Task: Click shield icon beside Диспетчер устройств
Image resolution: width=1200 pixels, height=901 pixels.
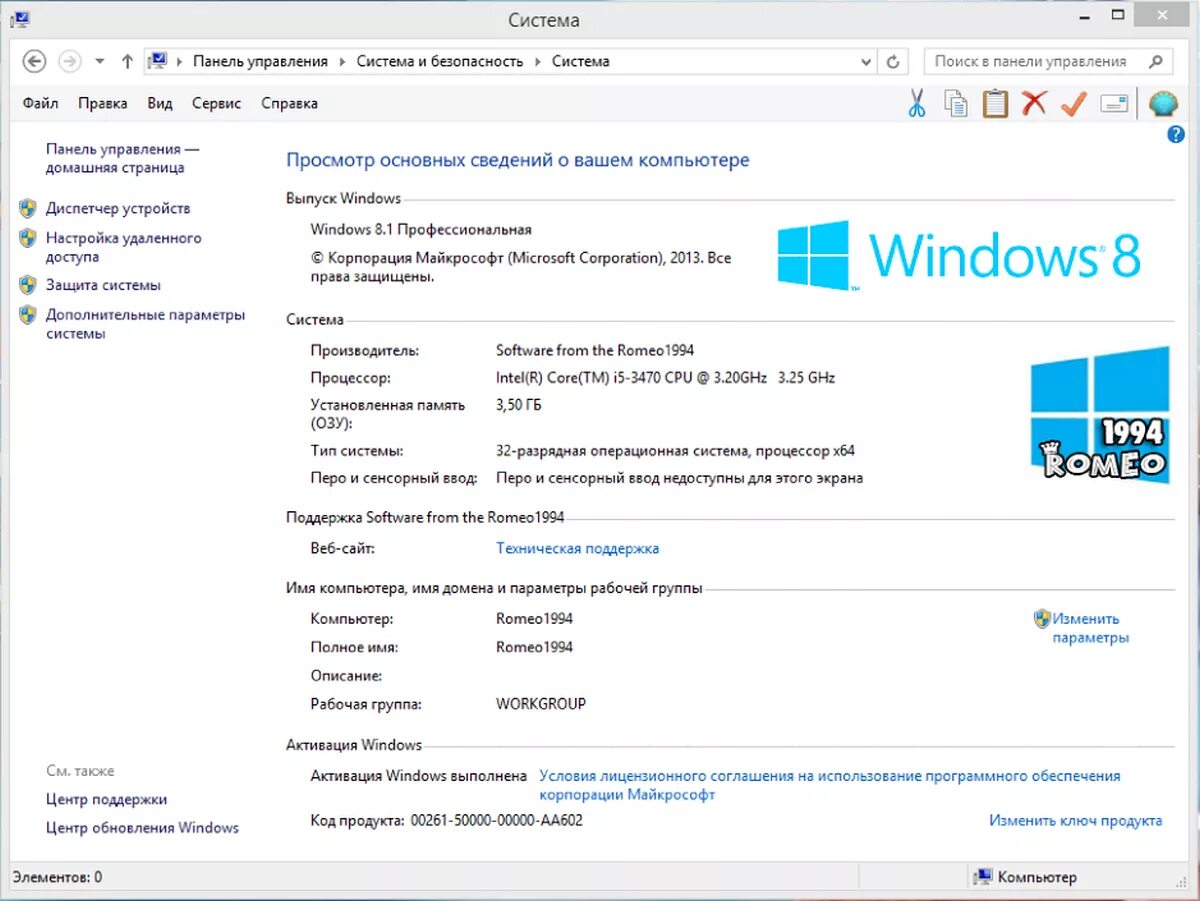Action: point(28,208)
